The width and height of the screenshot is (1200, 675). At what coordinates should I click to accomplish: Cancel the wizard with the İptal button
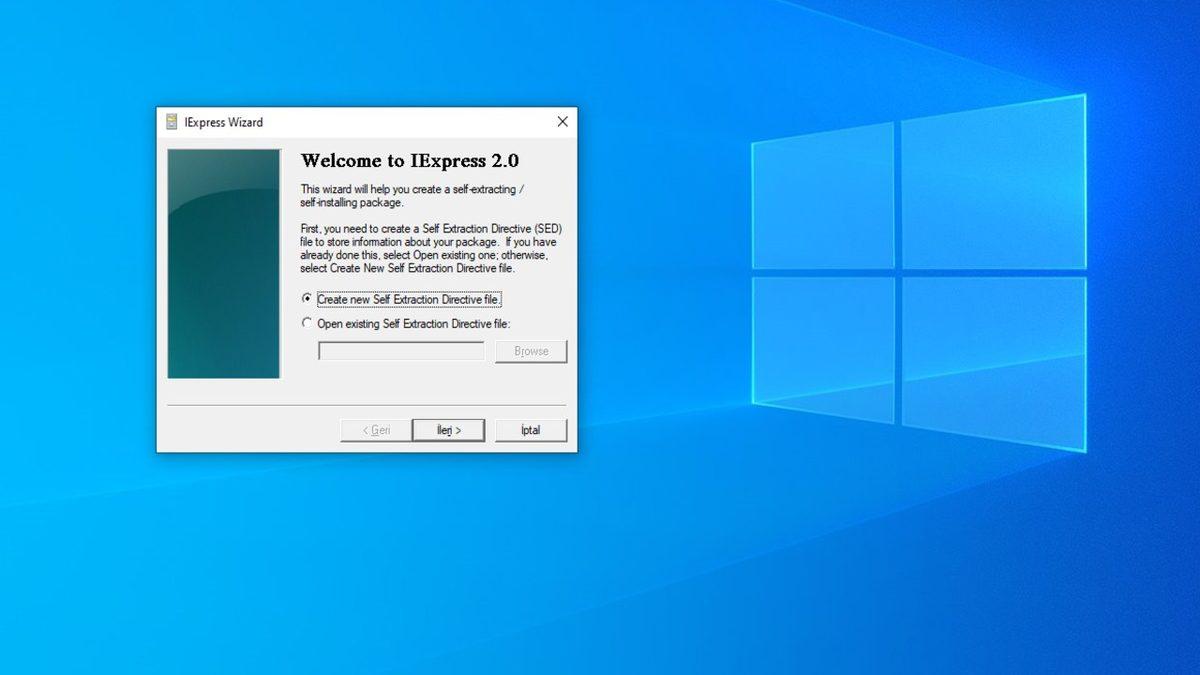point(531,429)
